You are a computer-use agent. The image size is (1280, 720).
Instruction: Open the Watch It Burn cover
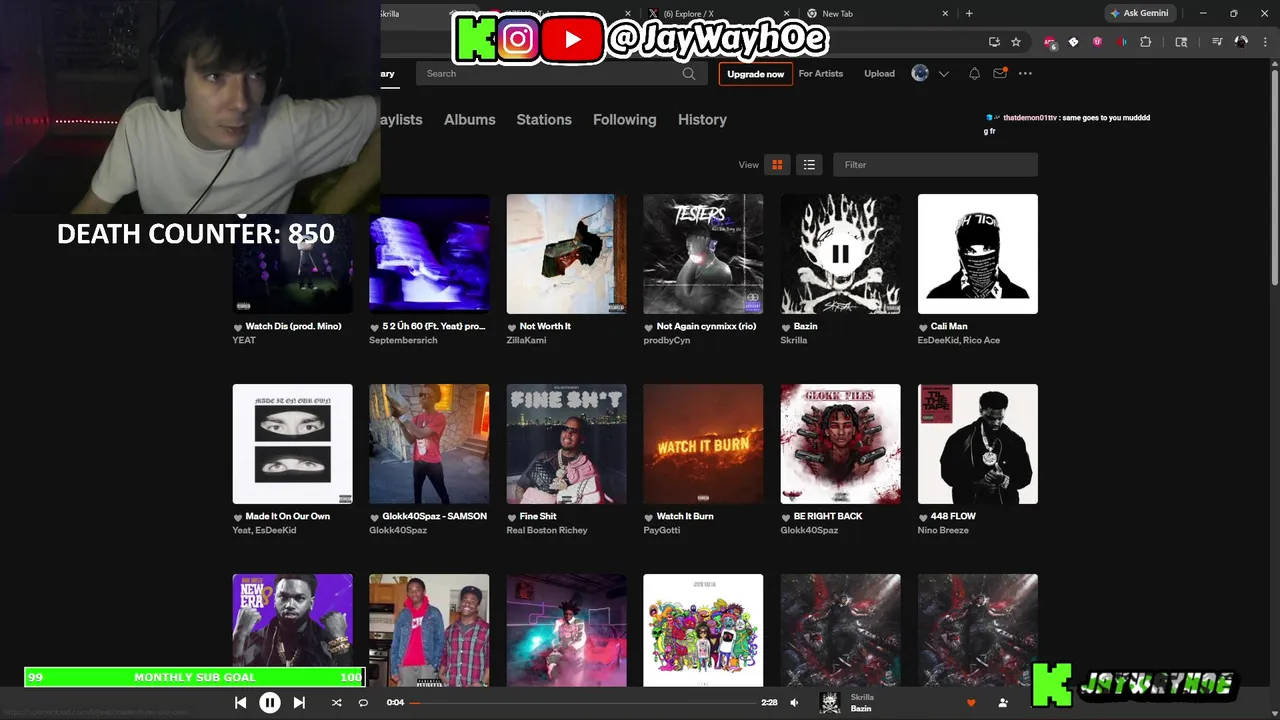[703, 444]
